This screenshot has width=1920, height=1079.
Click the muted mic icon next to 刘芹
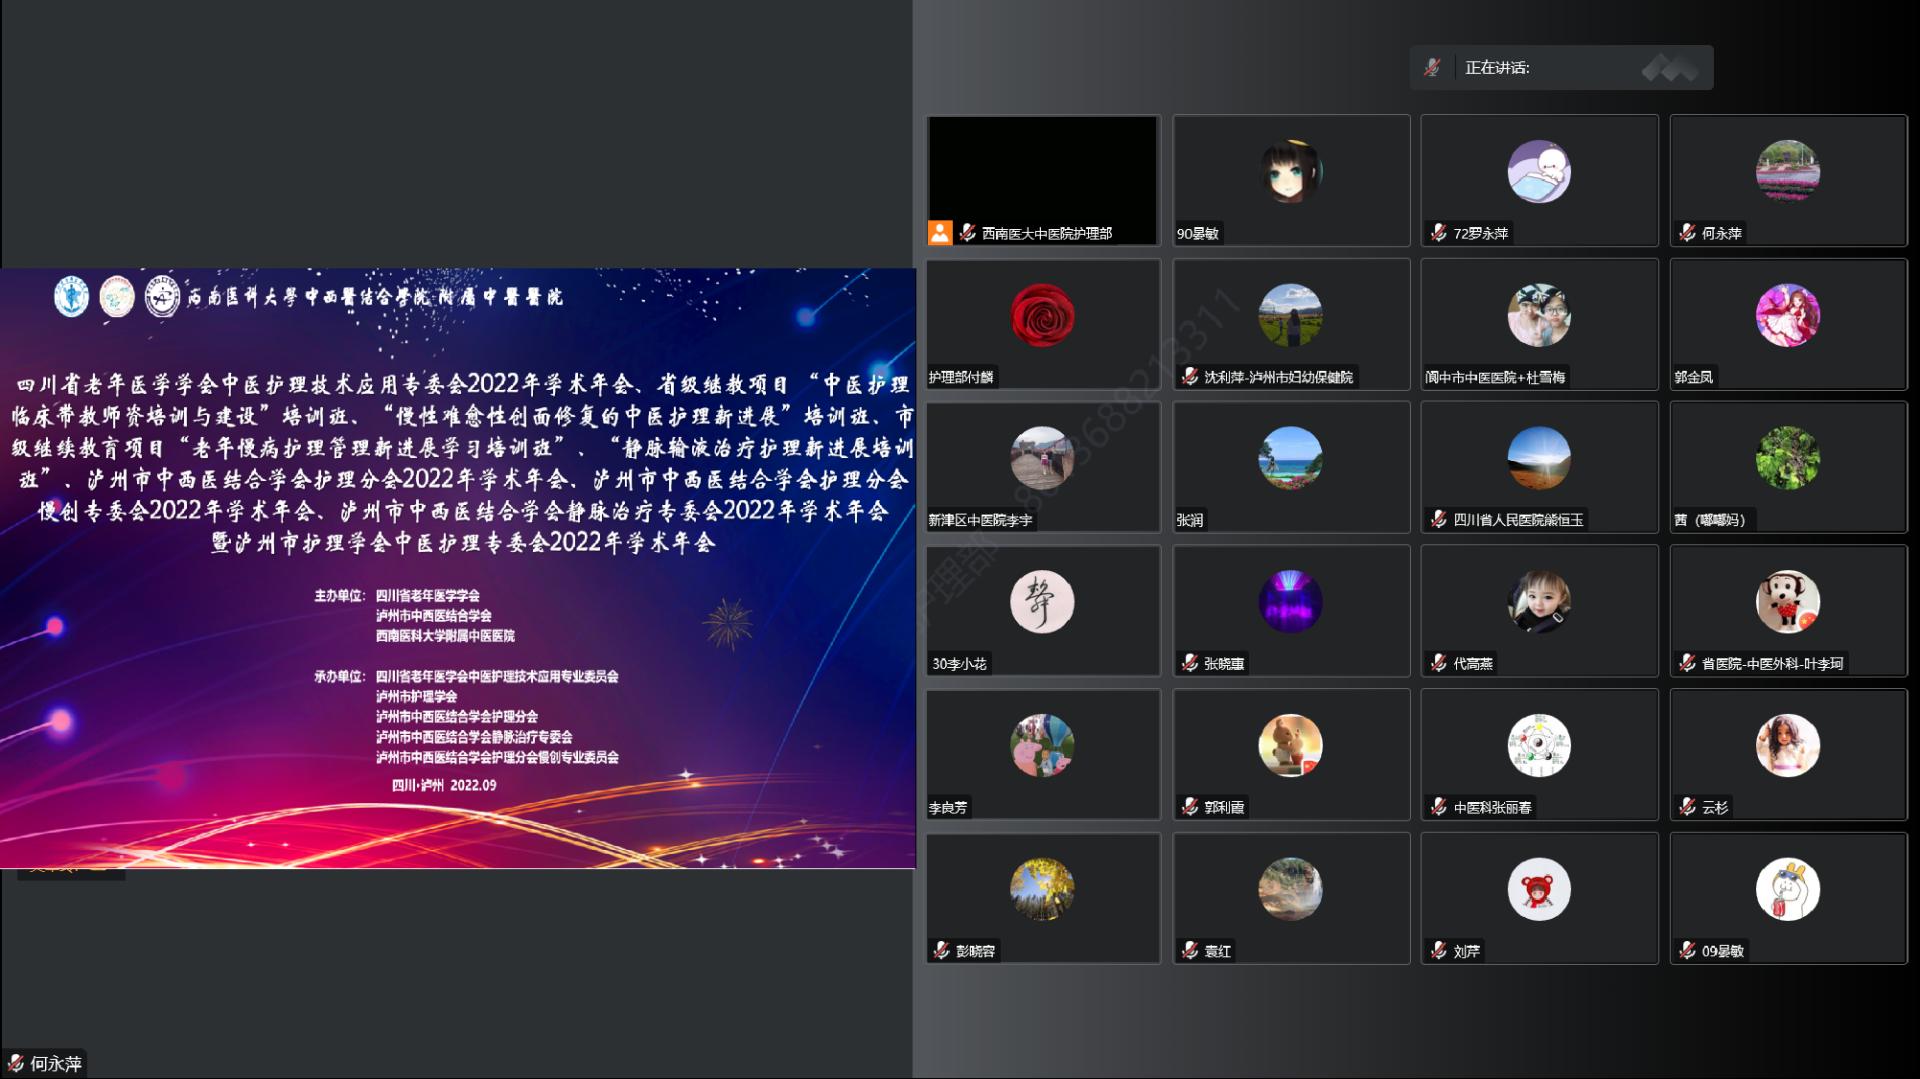pyautogui.click(x=1438, y=951)
